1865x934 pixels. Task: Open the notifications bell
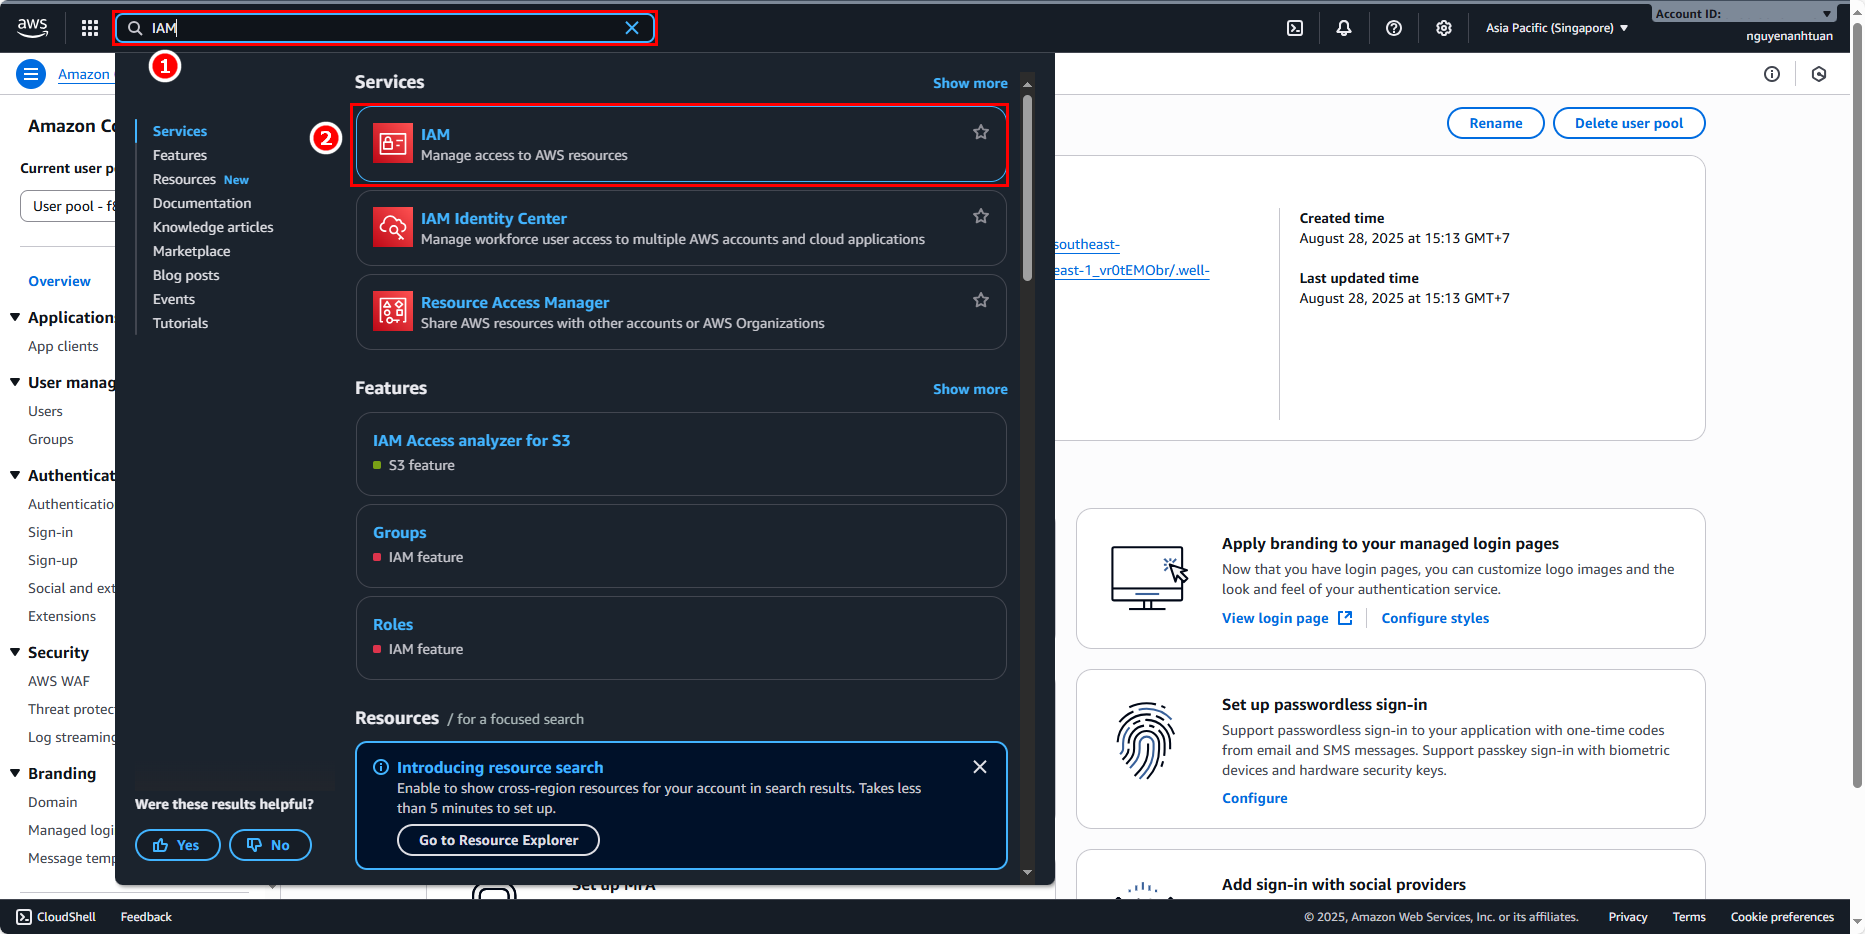[x=1344, y=28]
